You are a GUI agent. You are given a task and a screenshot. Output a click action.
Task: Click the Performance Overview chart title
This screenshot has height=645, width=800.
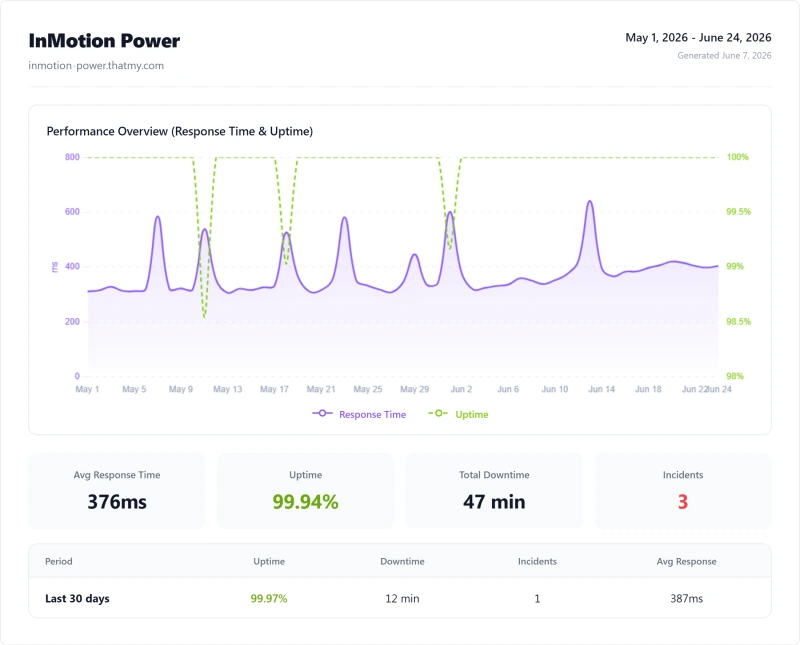click(180, 131)
